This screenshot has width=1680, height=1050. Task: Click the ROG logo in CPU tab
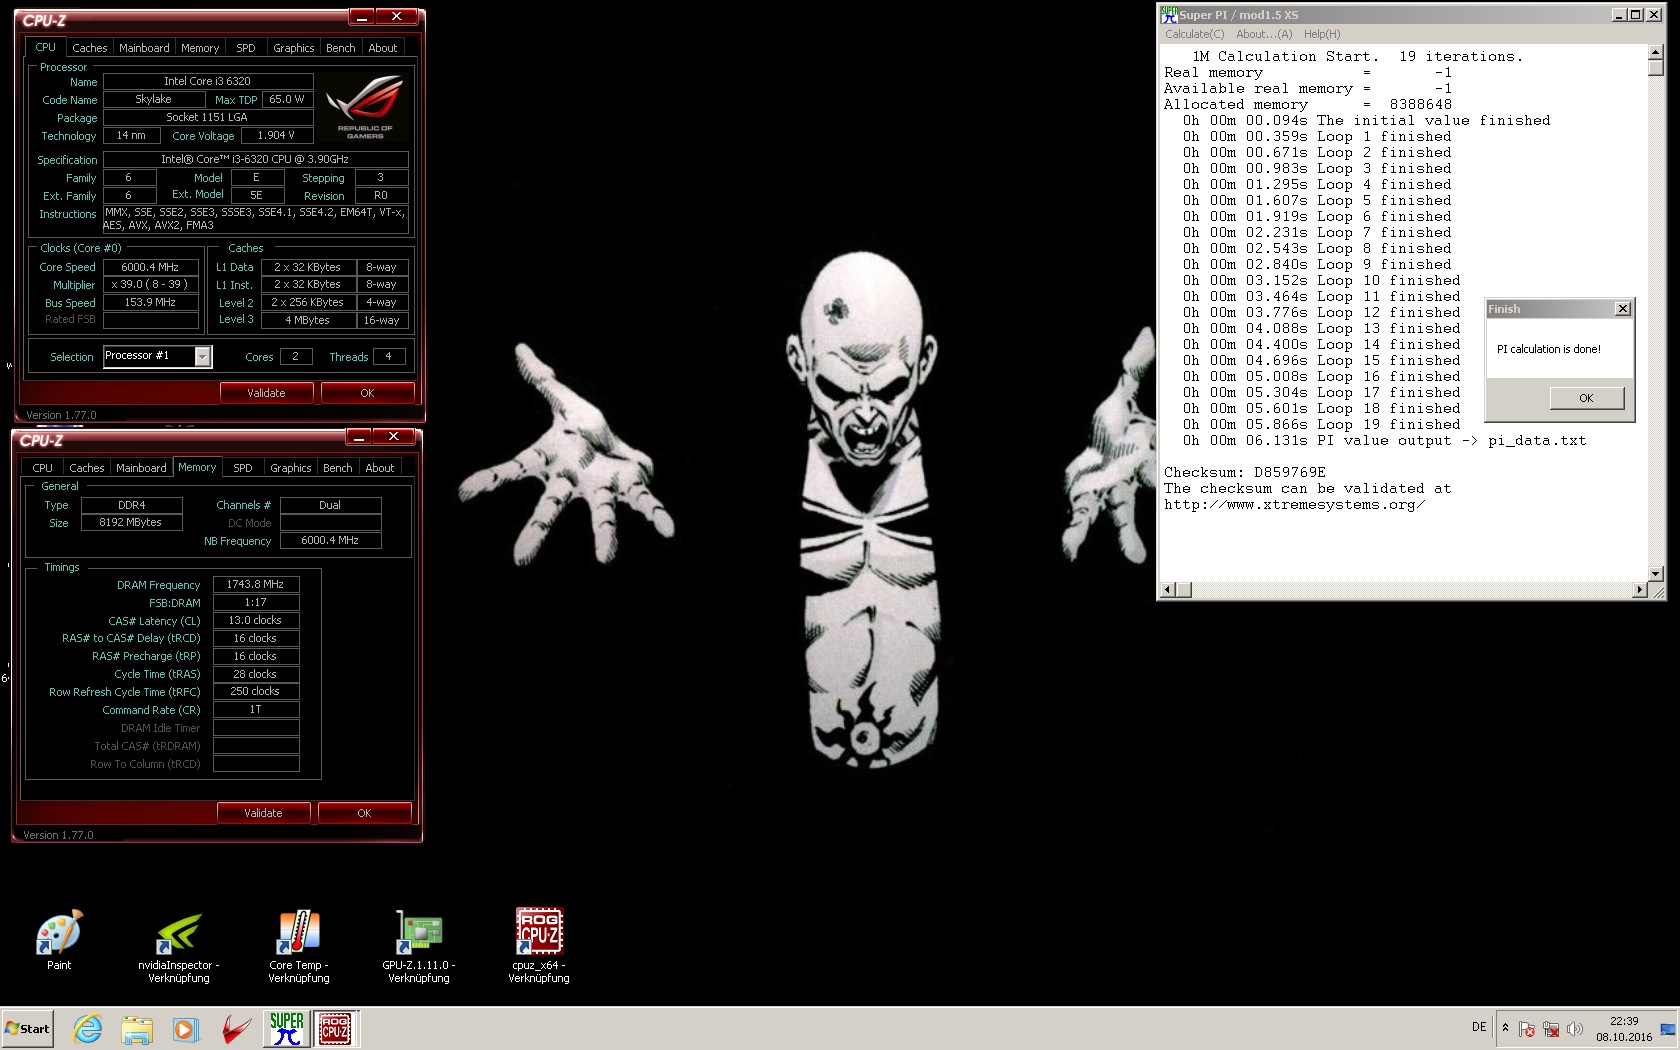tap(365, 107)
